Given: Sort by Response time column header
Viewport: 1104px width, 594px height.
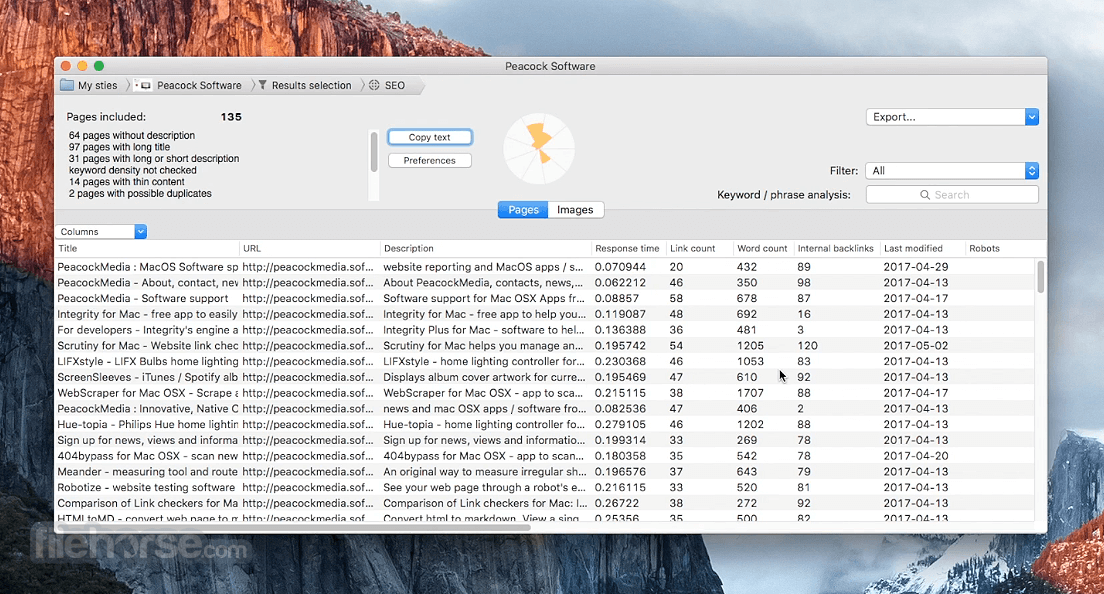Looking at the screenshot, I should (x=627, y=248).
